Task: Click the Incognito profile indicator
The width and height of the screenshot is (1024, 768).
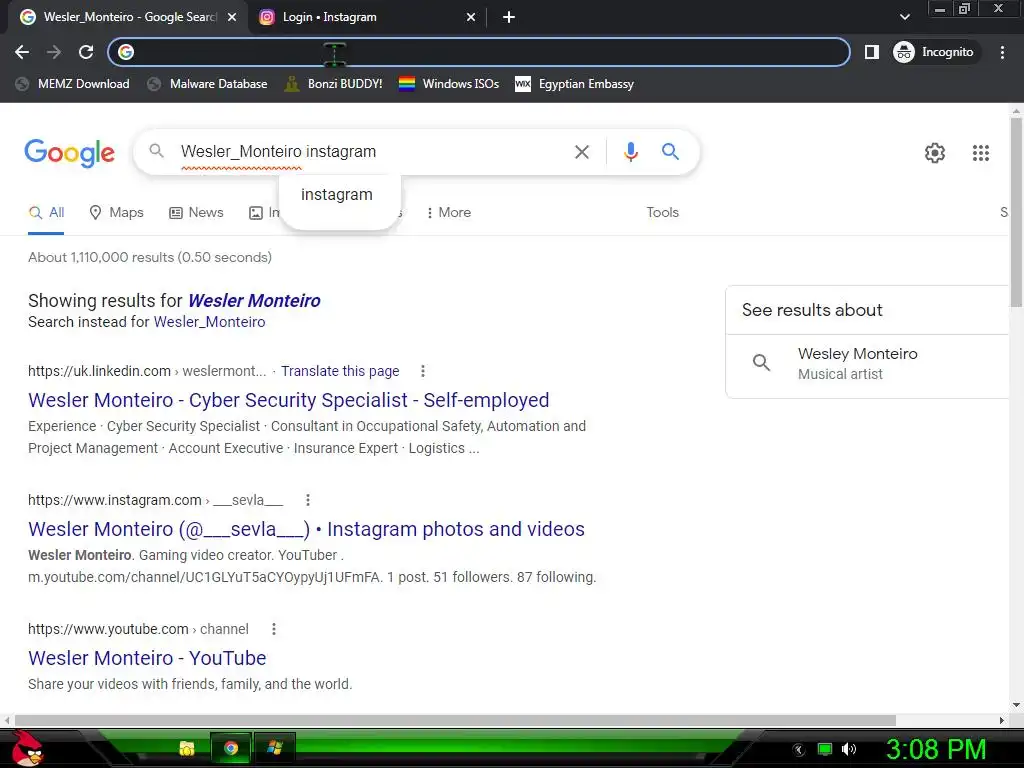Action: point(934,52)
